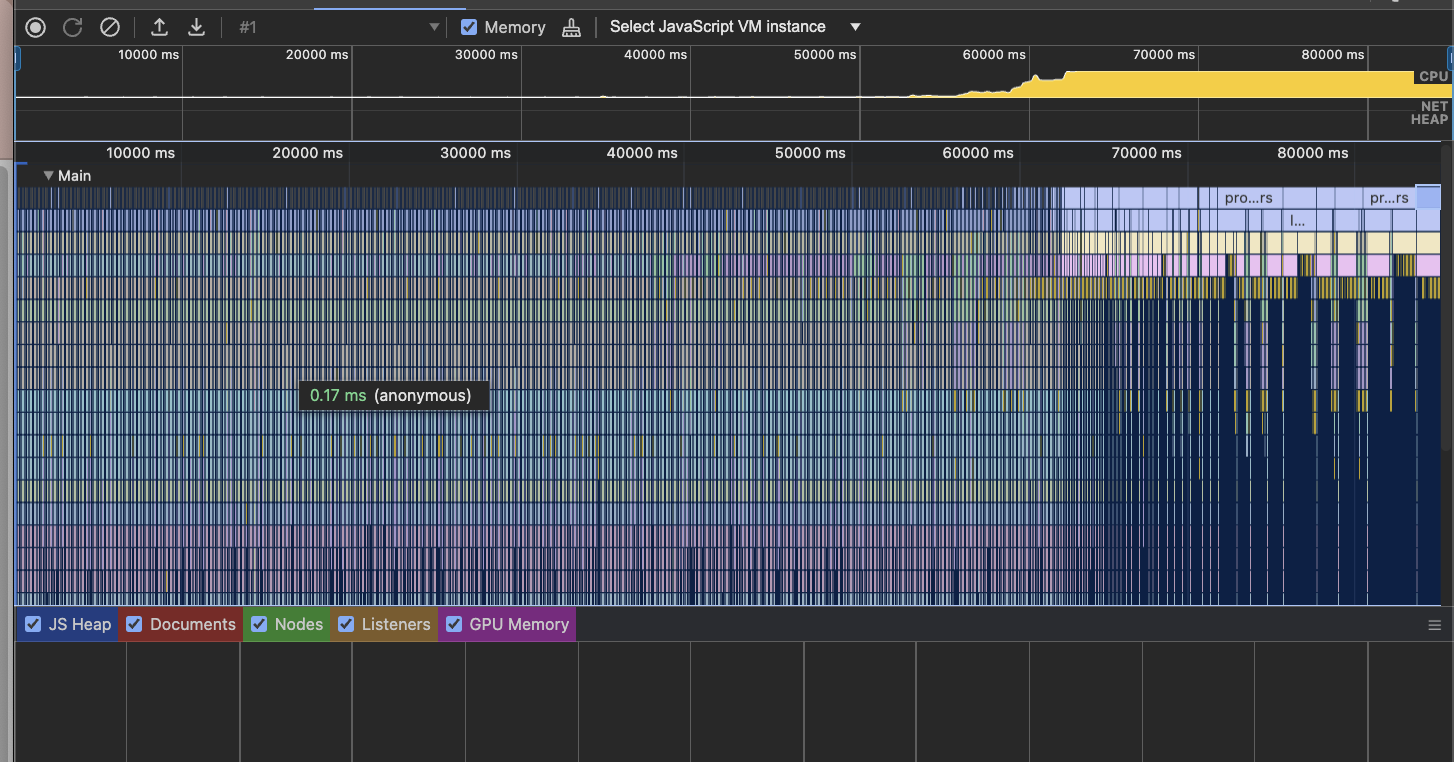Click the collect garbage broom icon
Viewport: 1454px width, 762px height.
571,27
